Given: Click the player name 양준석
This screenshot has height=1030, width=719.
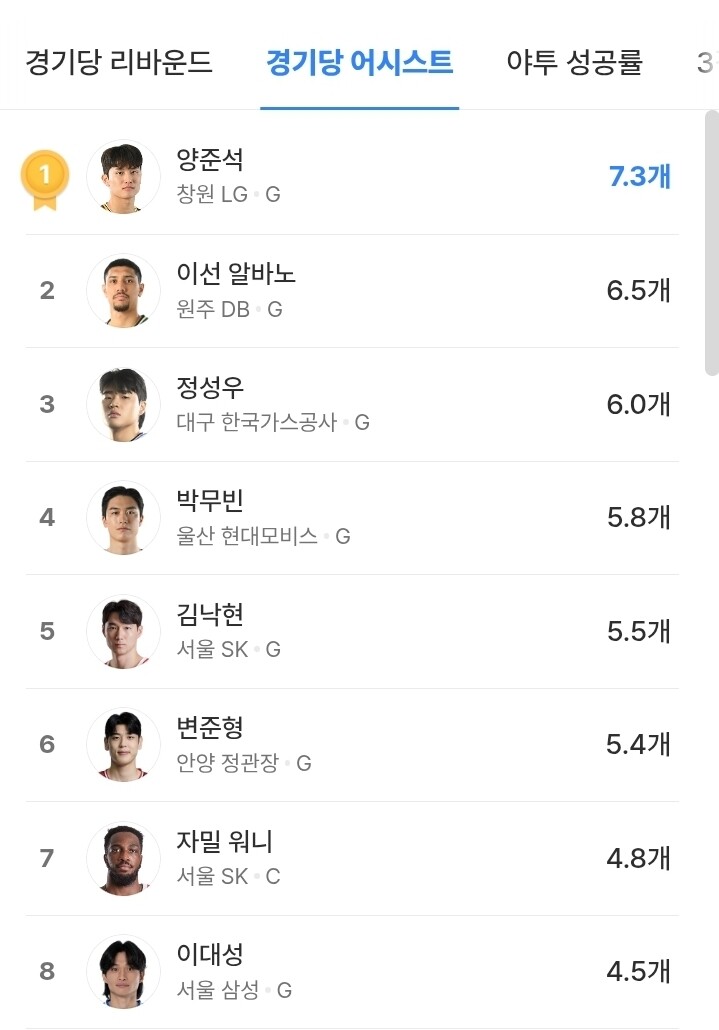Looking at the screenshot, I should pos(210,160).
